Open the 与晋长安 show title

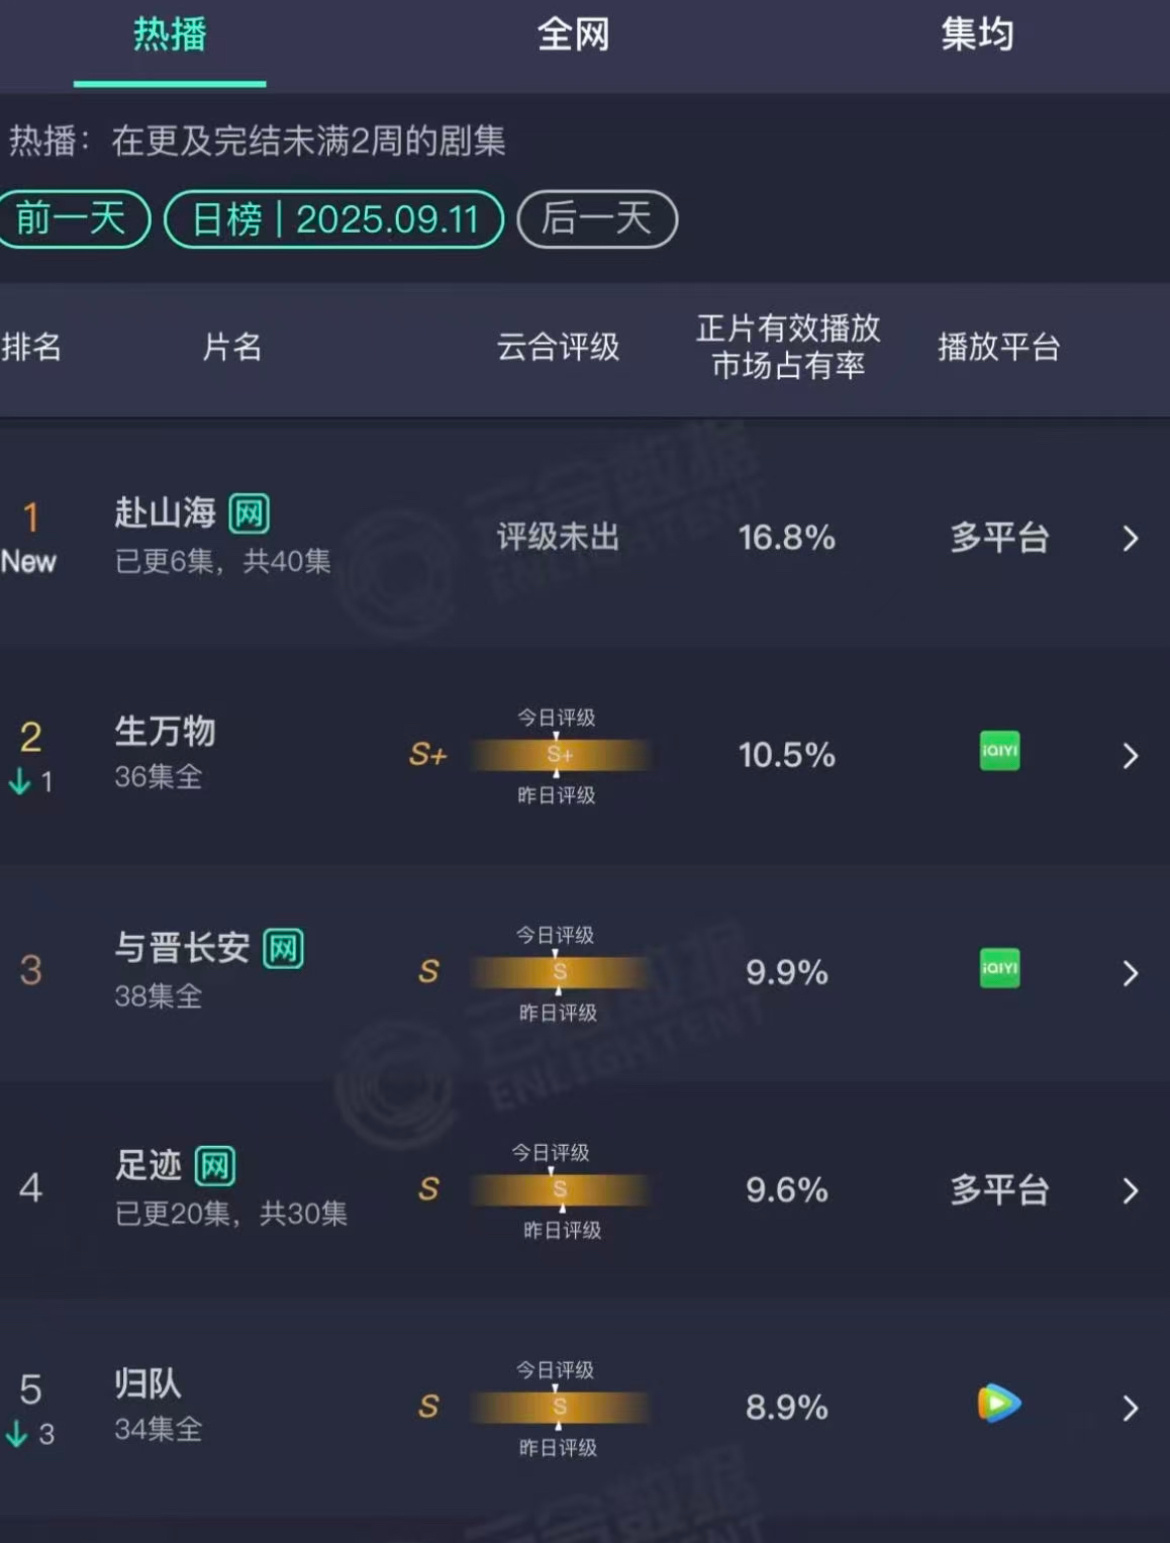182,948
